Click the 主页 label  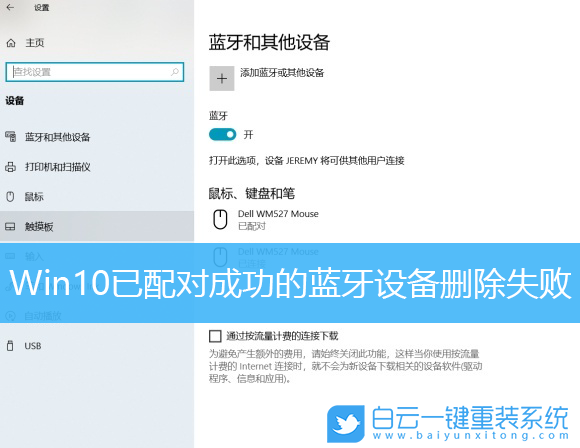(x=35, y=43)
